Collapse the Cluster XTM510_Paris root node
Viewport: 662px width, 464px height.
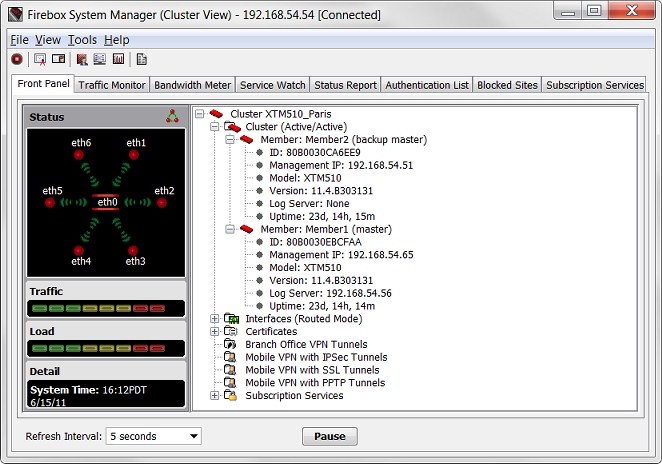coord(200,114)
